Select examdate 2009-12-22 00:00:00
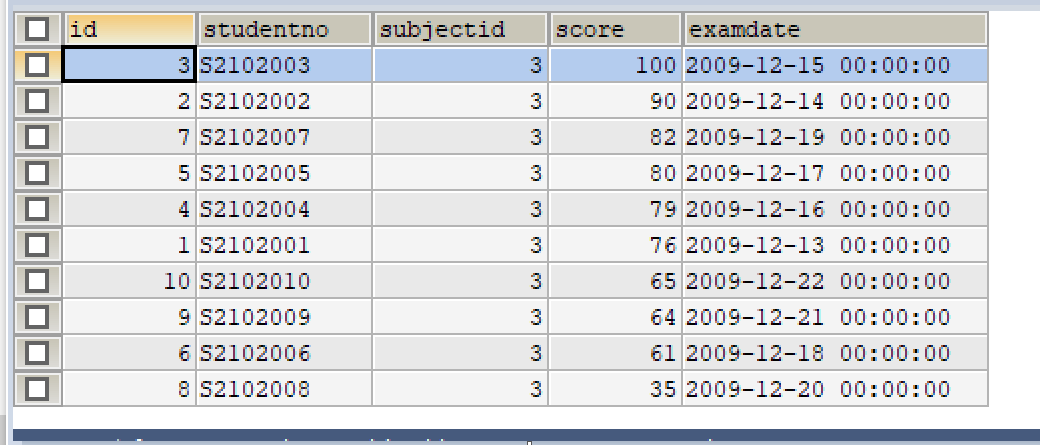Screen dimensions: 1040x445 [x=836, y=281]
